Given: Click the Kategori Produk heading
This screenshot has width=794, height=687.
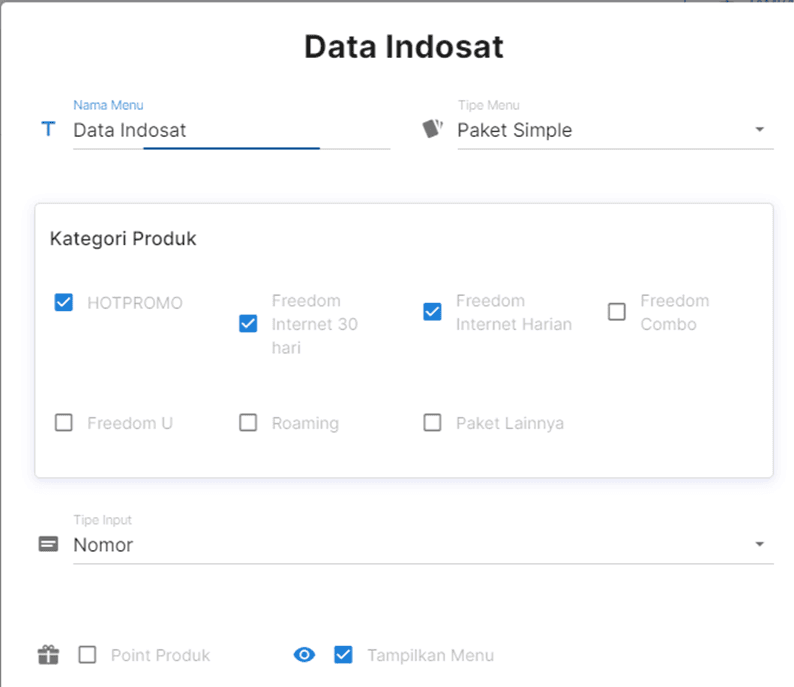Looking at the screenshot, I should coord(123,240).
